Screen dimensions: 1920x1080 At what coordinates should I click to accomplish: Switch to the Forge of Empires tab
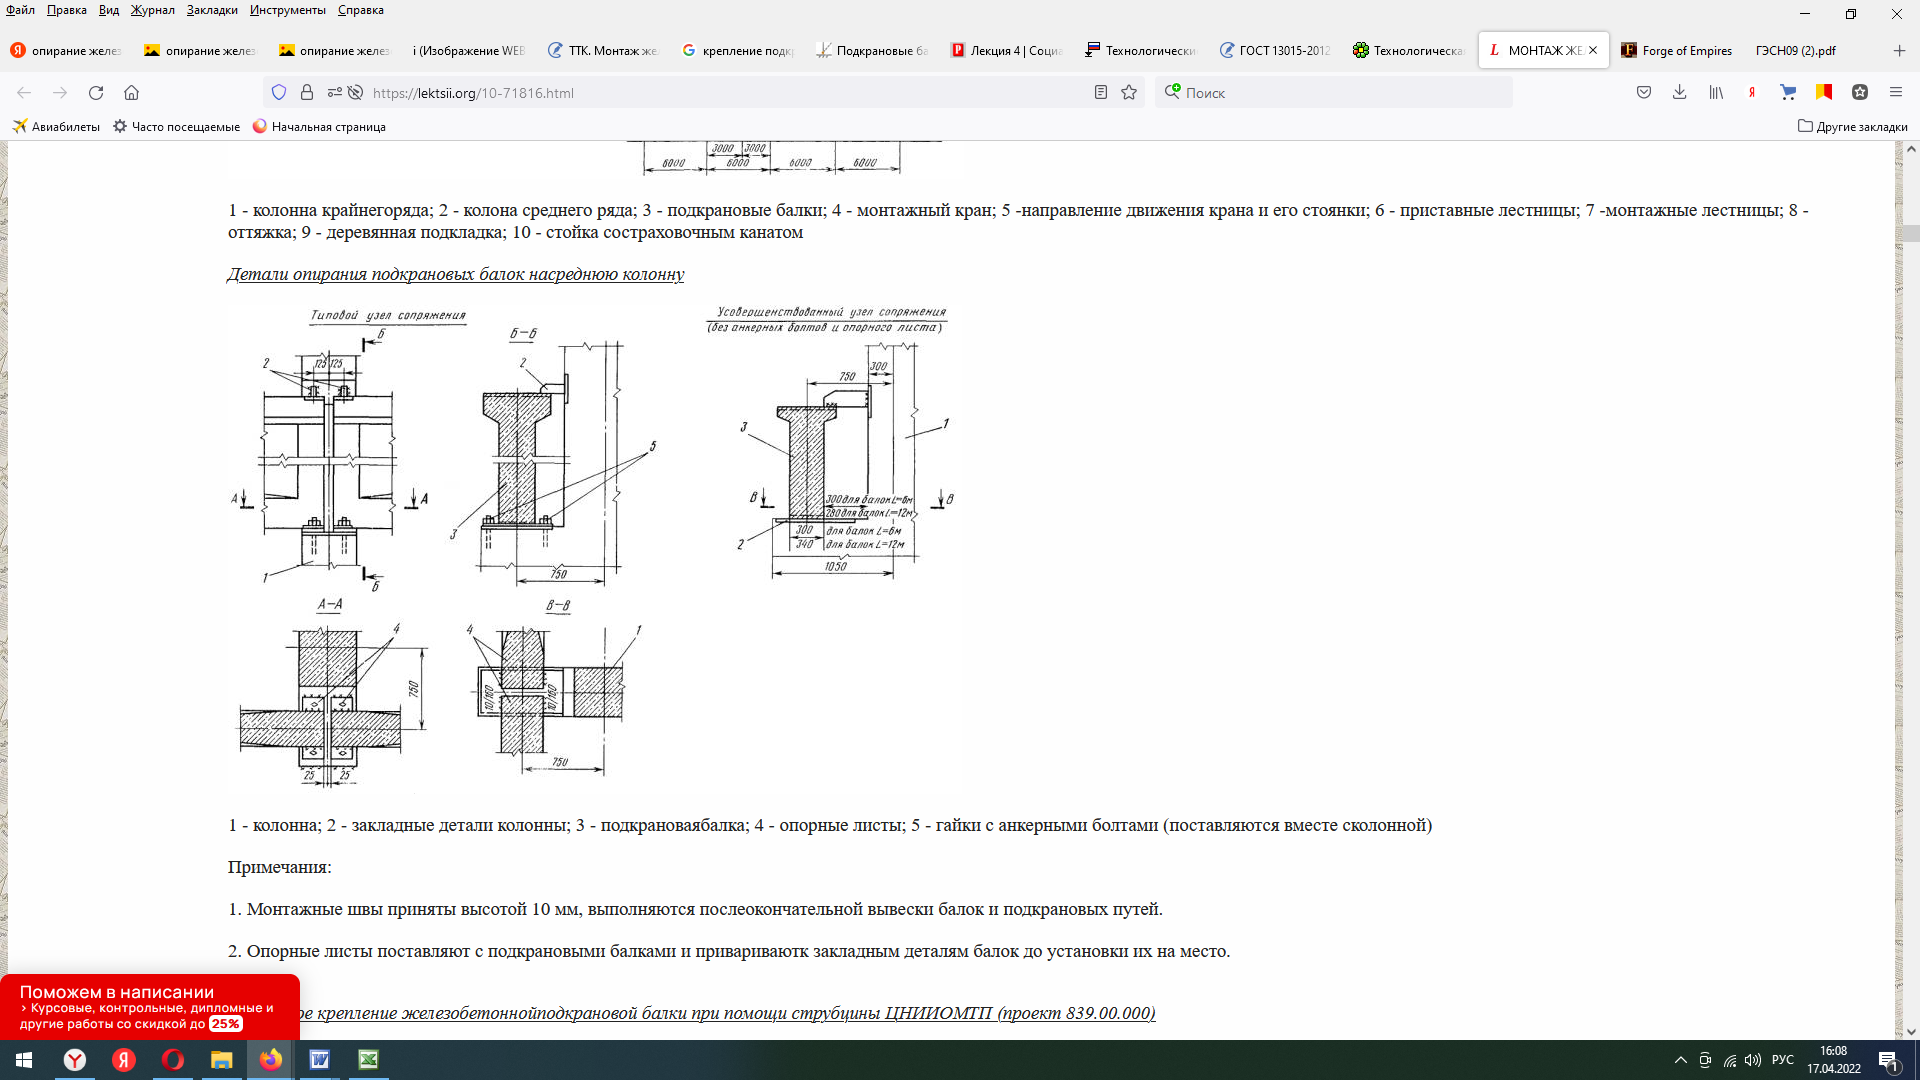tap(1677, 50)
